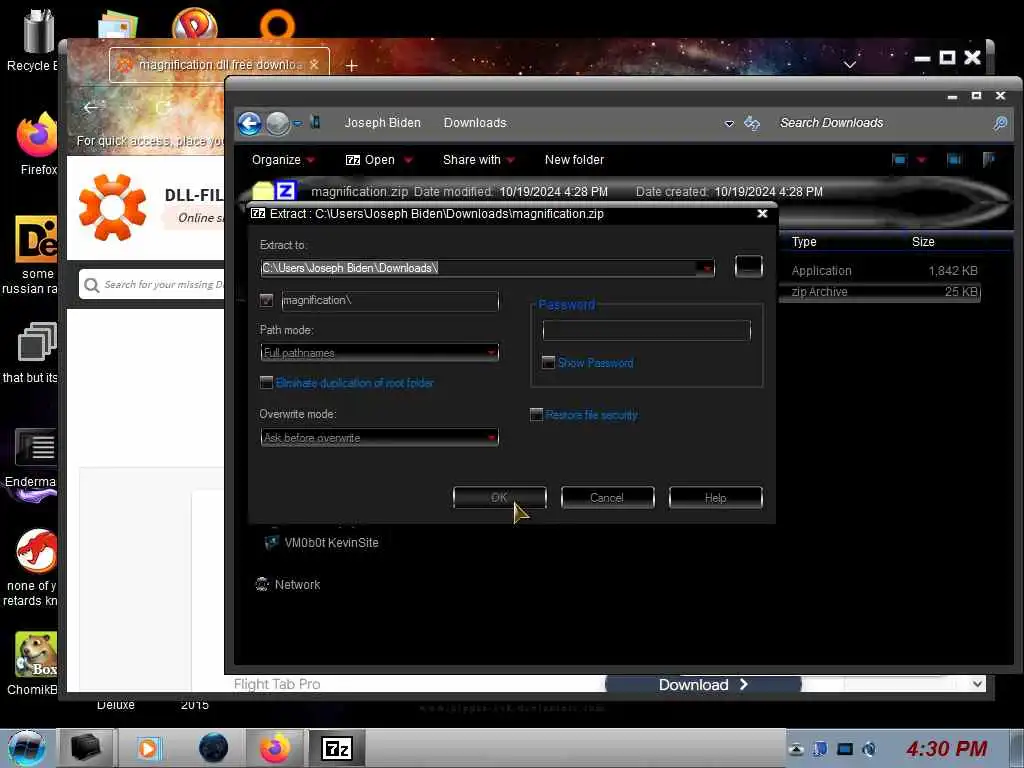
Task: Expand the view options dropdown arrow
Action: [921, 160]
